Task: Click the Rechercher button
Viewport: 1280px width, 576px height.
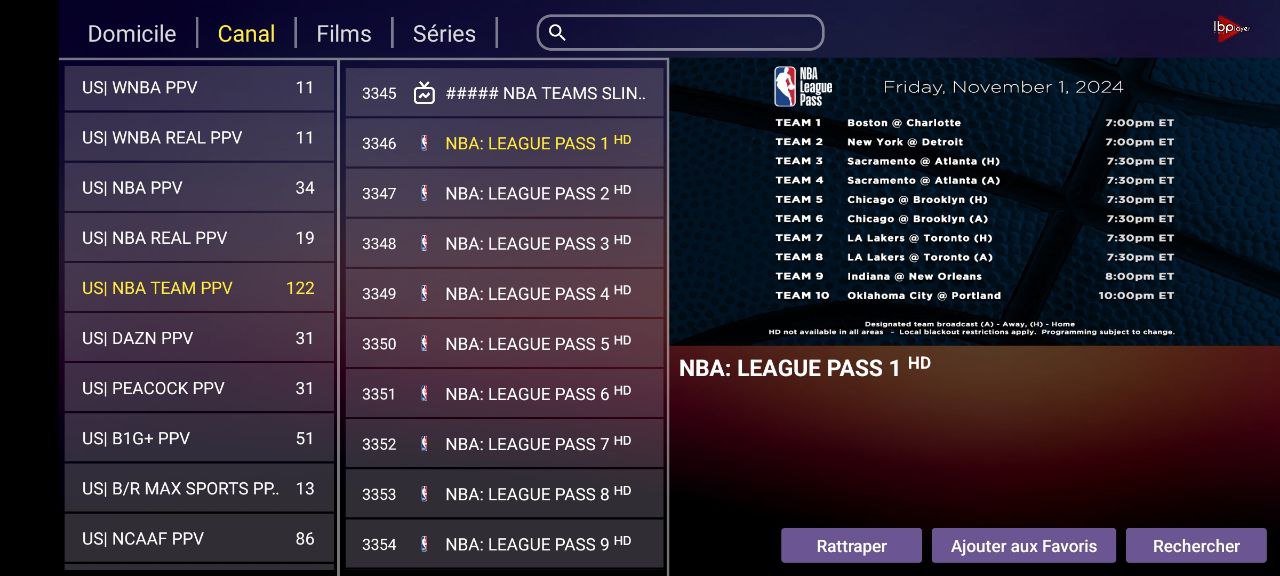Action: click(x=1196, y=546)
